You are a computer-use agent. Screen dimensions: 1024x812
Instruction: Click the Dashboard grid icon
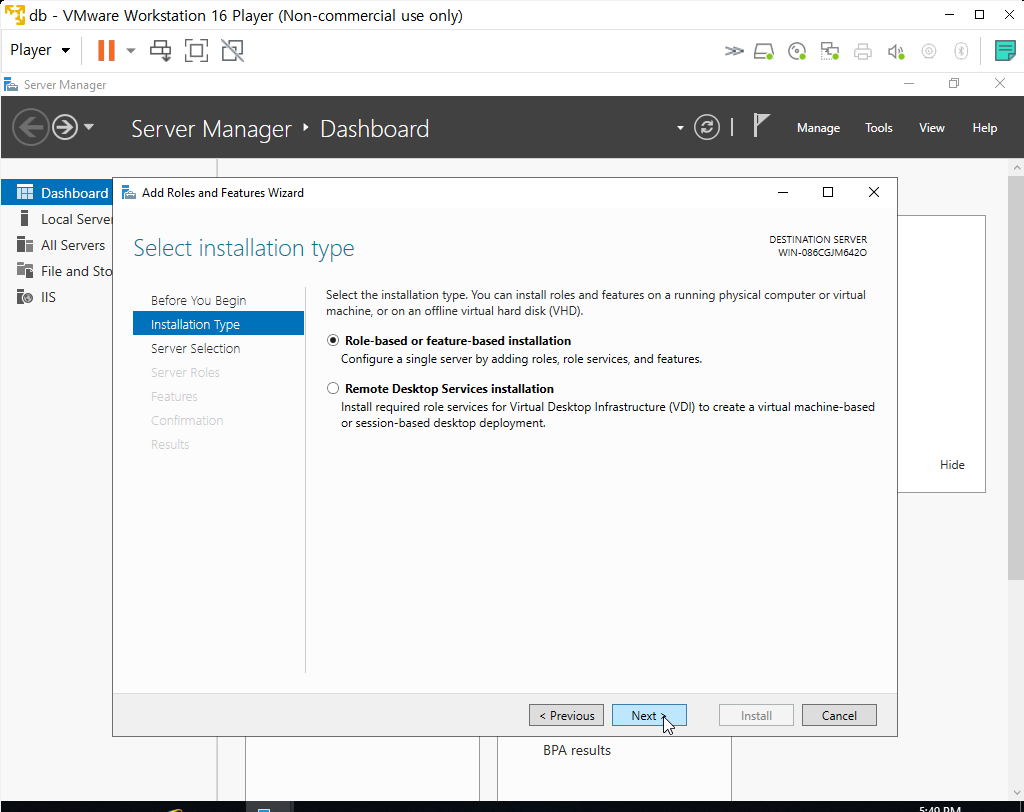tap(25, 192)
